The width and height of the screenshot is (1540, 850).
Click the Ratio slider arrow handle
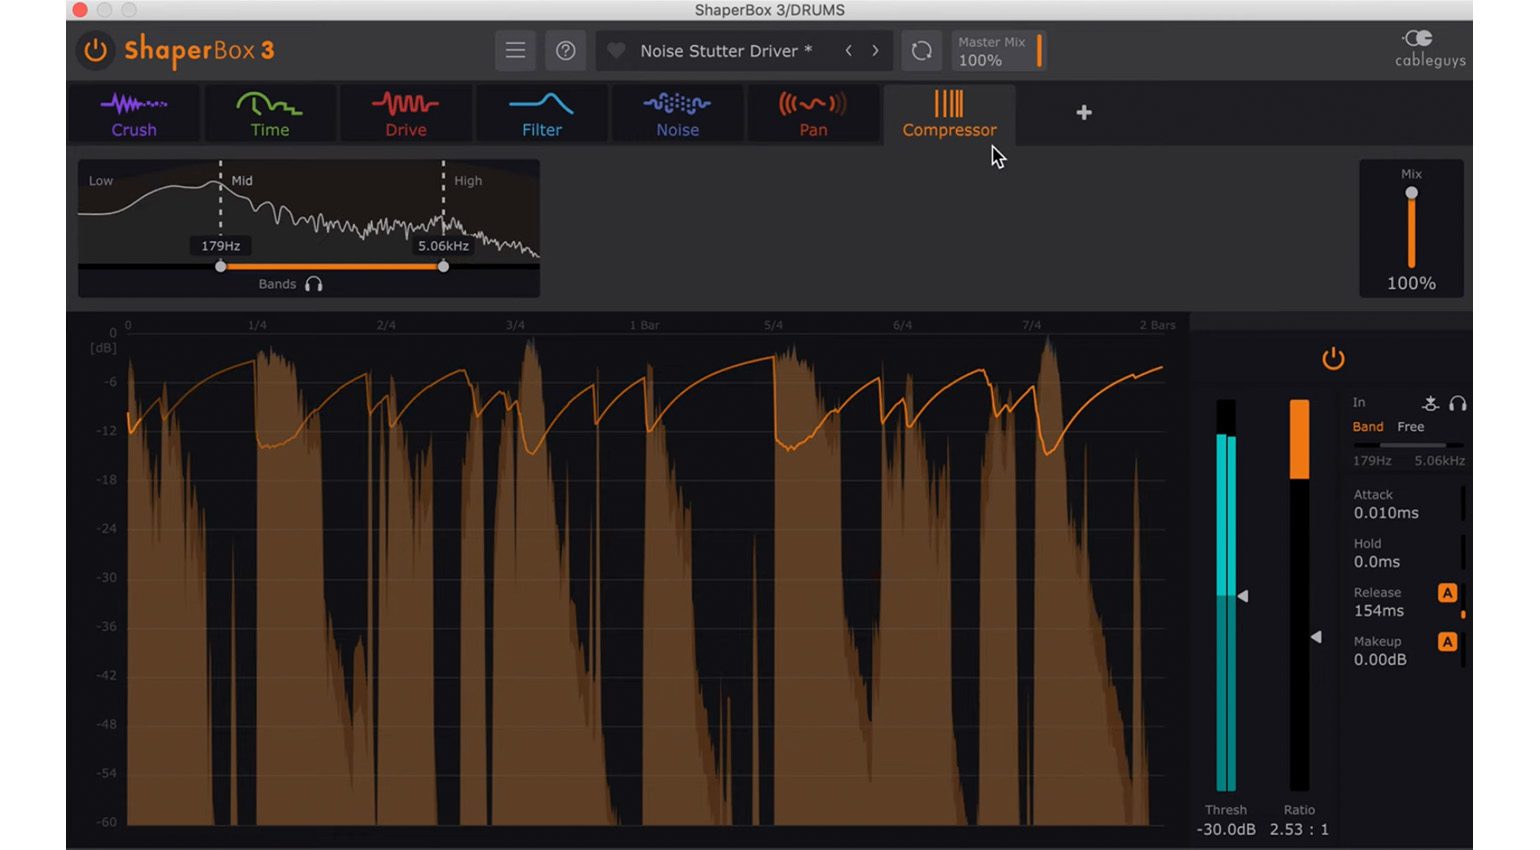point(1316,637)
